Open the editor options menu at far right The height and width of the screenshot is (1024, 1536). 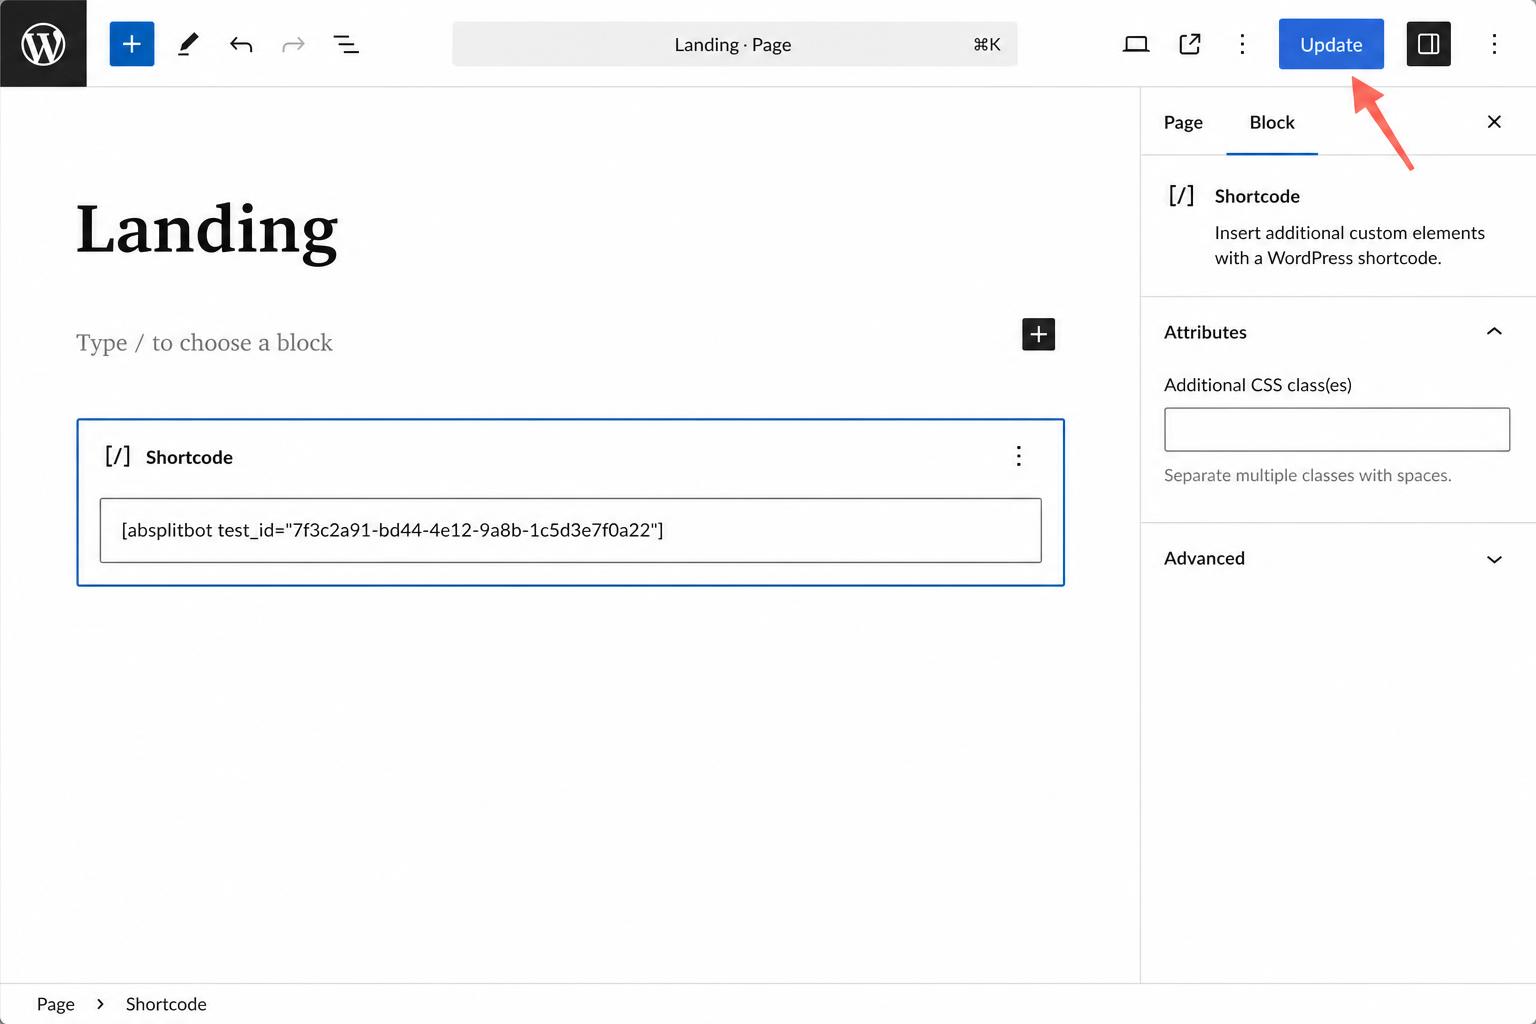[x=1494, y=44]
